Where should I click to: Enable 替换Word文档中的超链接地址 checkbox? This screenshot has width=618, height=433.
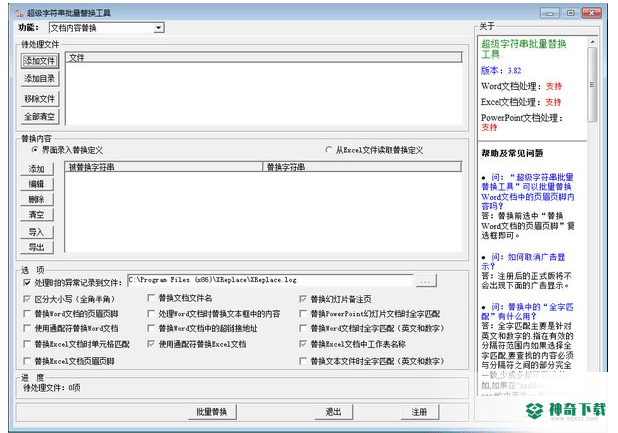coord(151,328)
